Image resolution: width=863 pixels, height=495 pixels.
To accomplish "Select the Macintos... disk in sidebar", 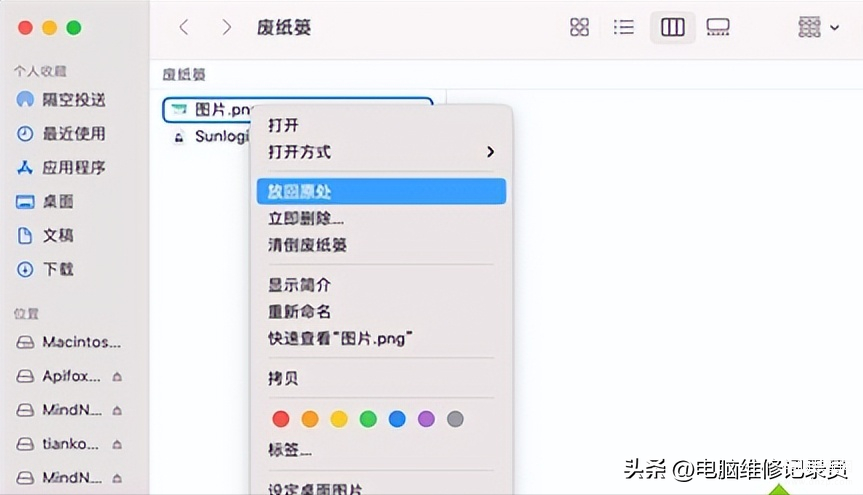I will click(x=68, y=342).
